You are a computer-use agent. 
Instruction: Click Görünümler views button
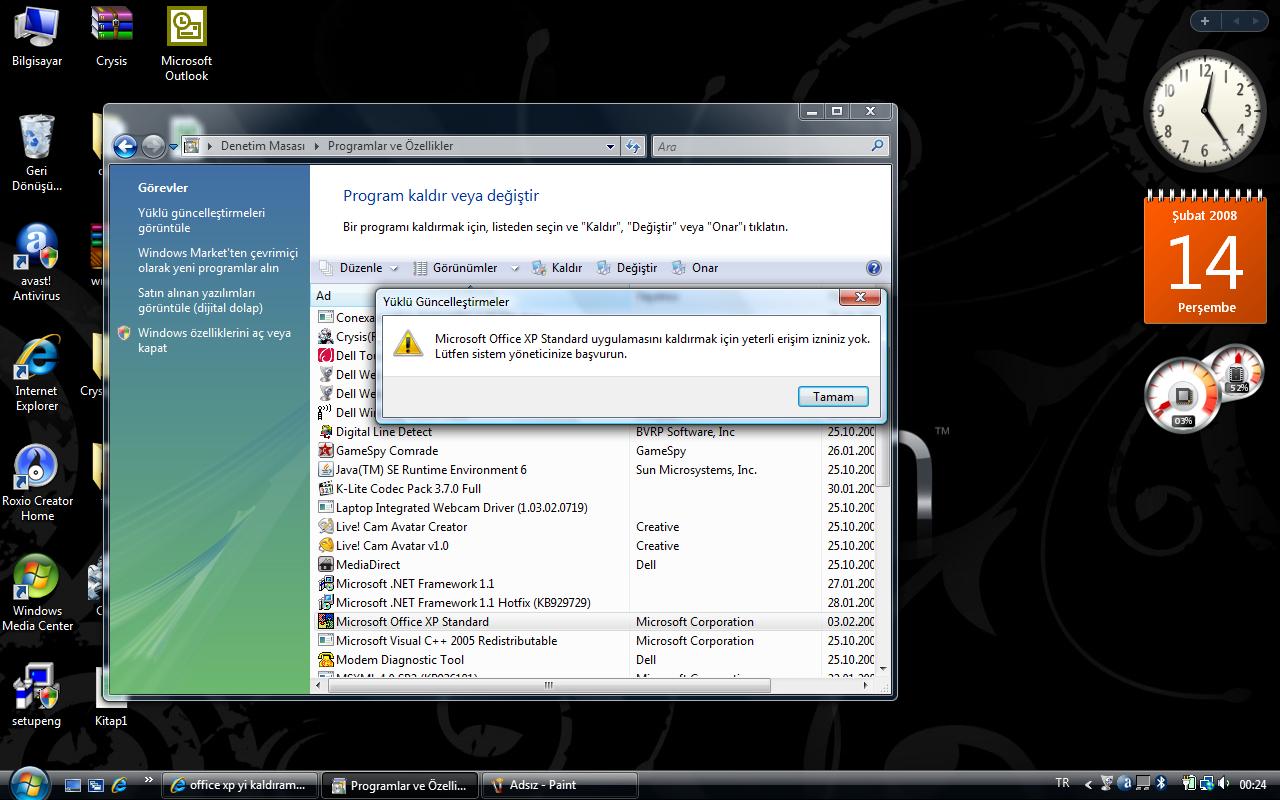coord(455,268)
